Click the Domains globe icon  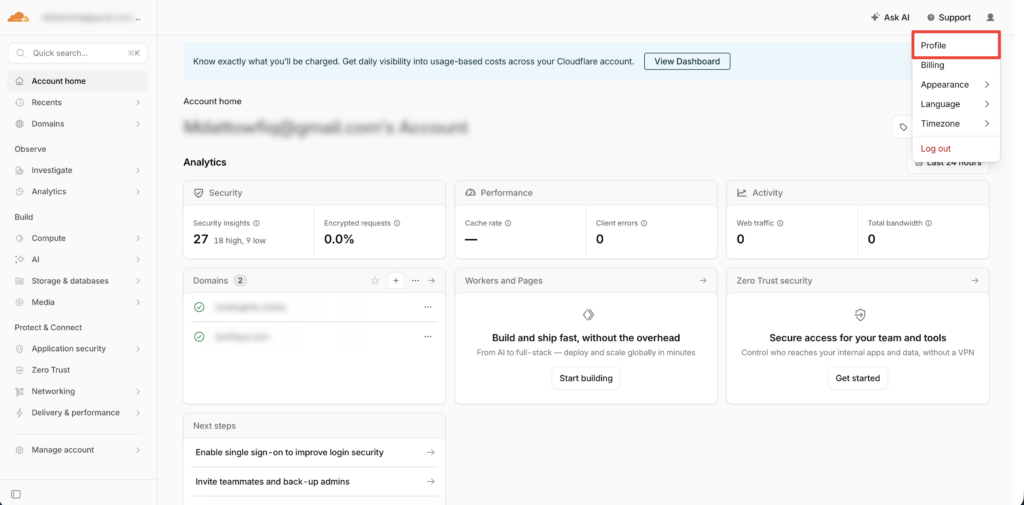pos(20,123)
